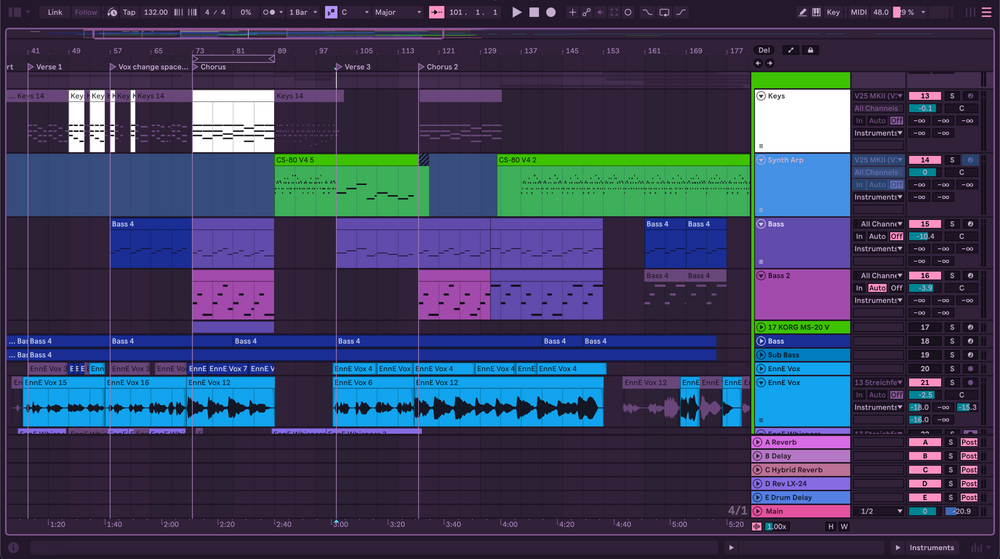Unfold the Bass 2 track arrow
The image size is (1000, 559).
point(761,276)
